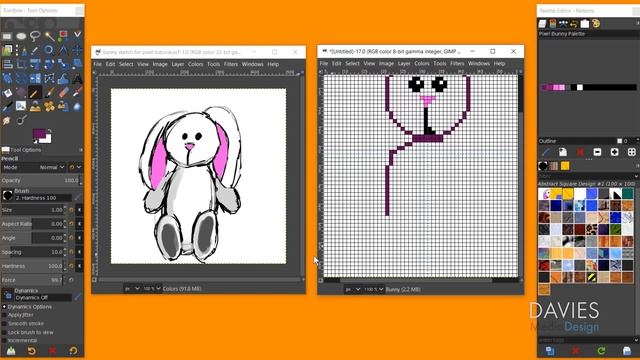Select the Move tool
Screen dimensions: 640x360
click(77, 50)
